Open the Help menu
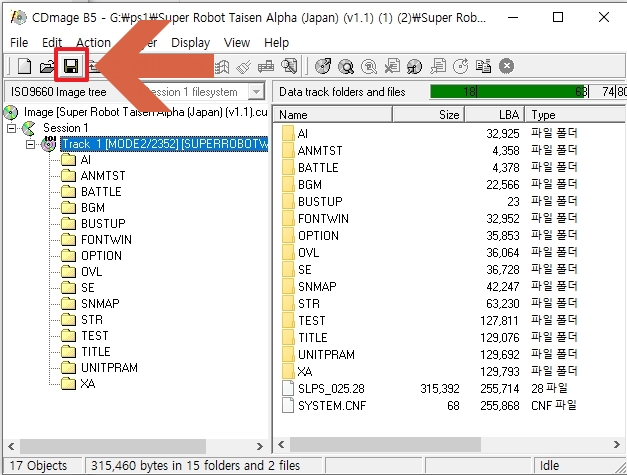627x475 pixels. tap(276, 42)
